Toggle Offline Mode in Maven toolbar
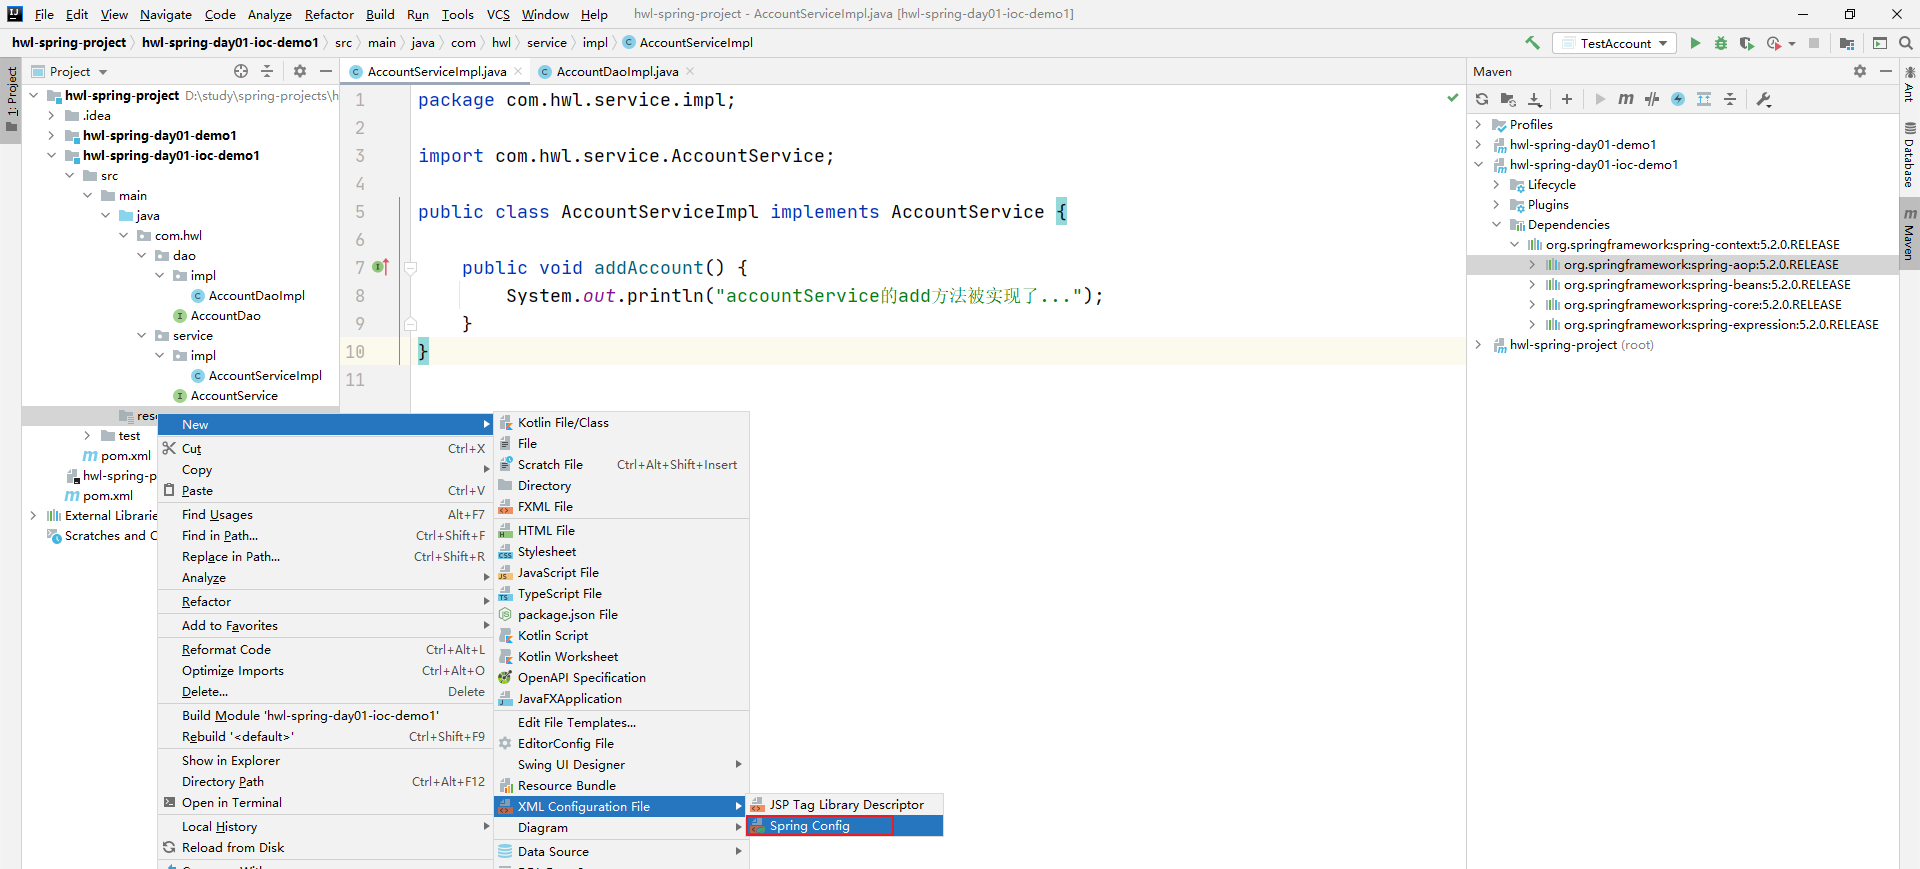Image resolution: width=1920 pixels, height=869 pixels. tap(1652, 99)
